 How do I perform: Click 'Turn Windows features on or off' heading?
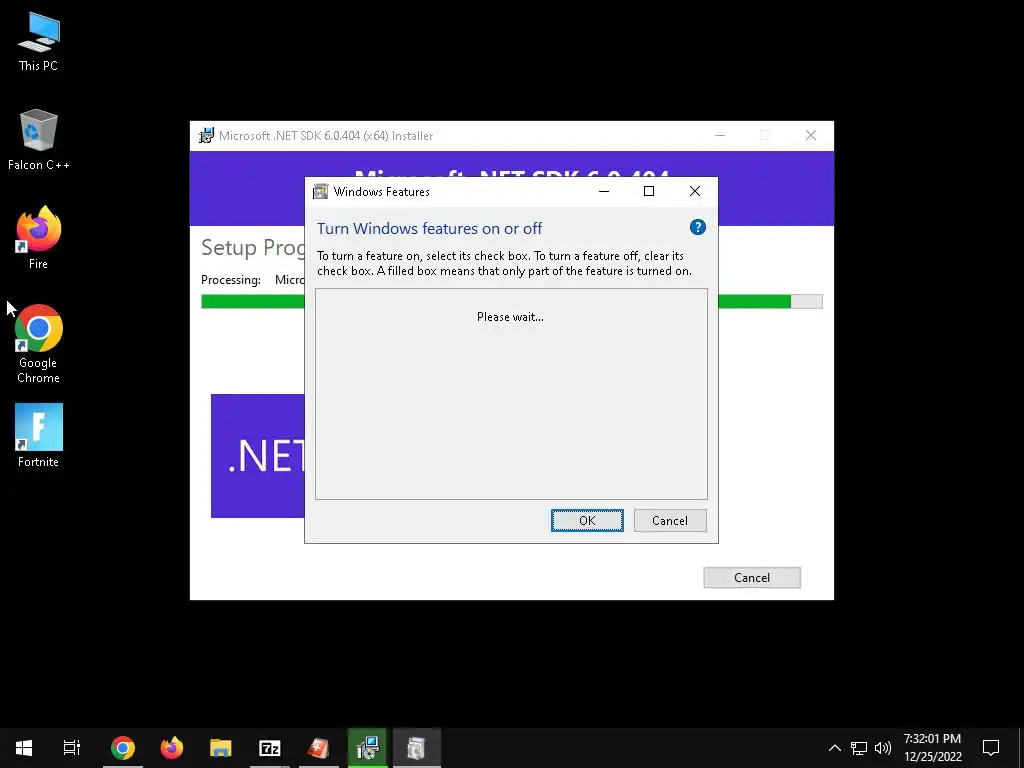pyautogui.click(x=430, y=229)
